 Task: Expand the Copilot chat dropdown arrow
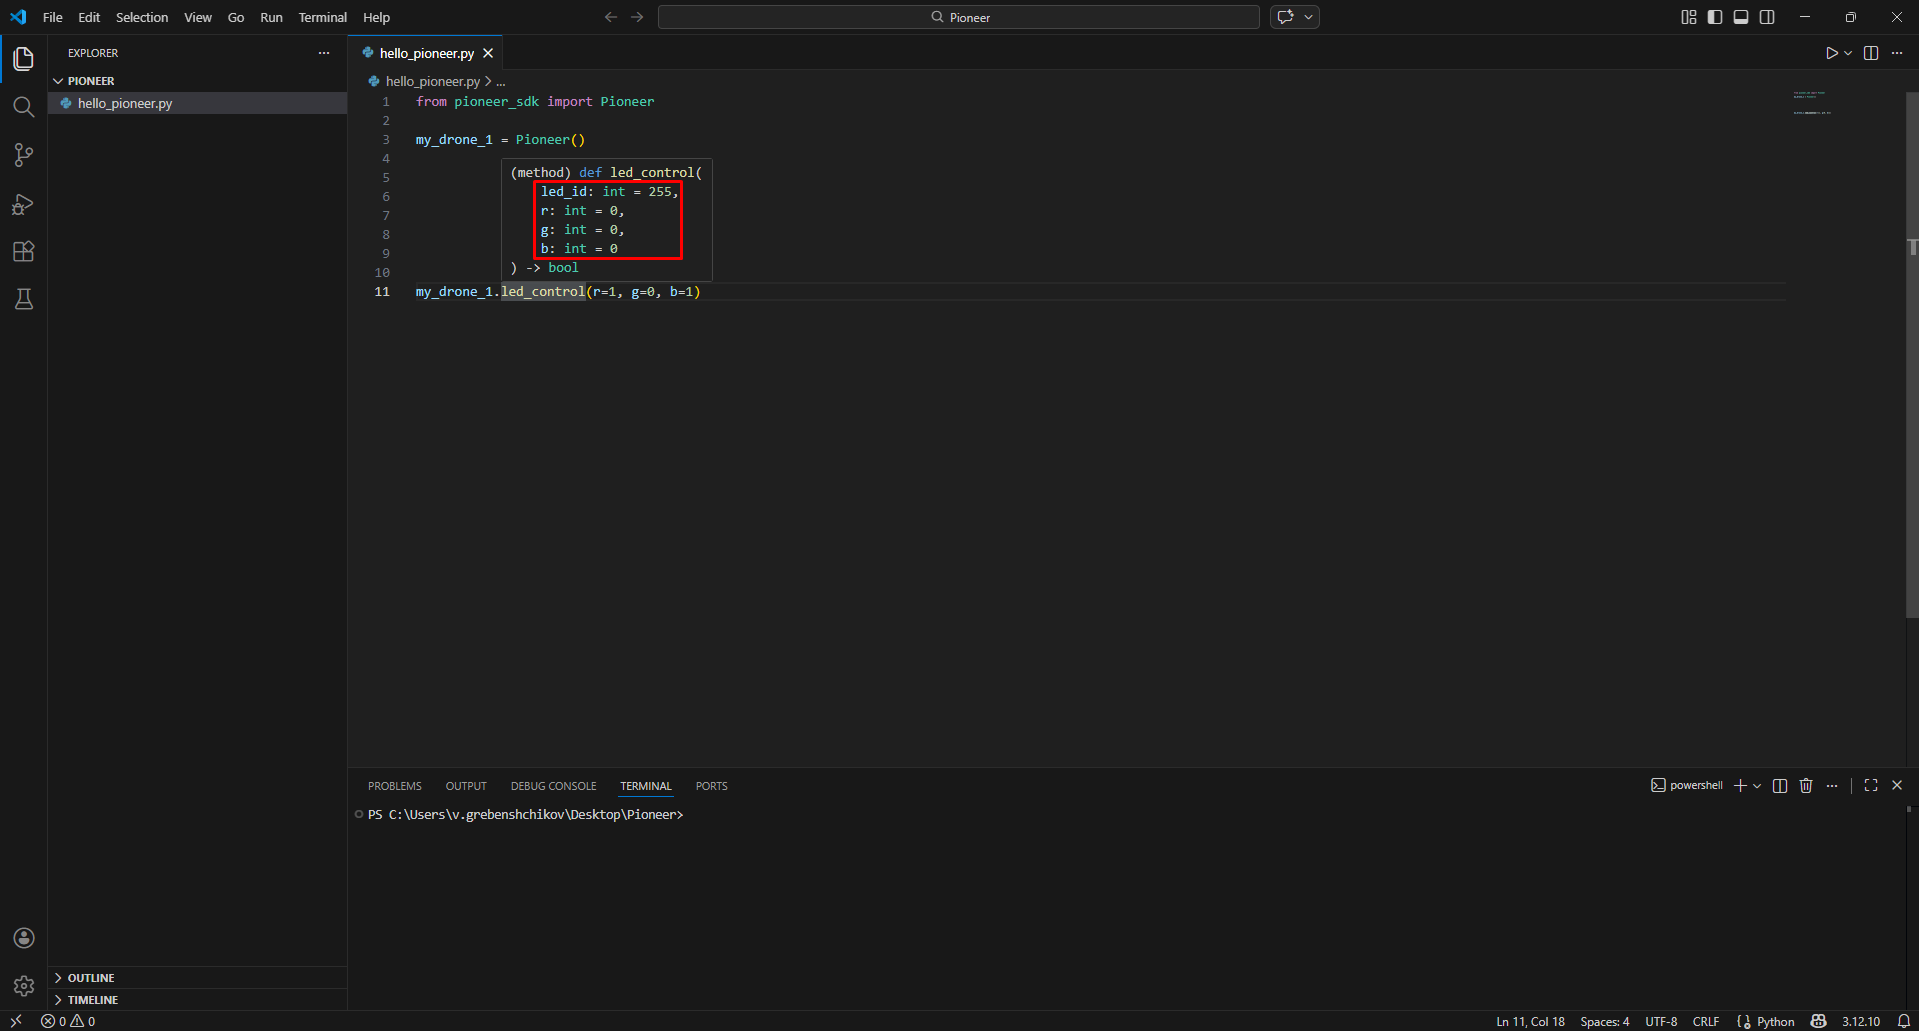[x=1309, y=17]
